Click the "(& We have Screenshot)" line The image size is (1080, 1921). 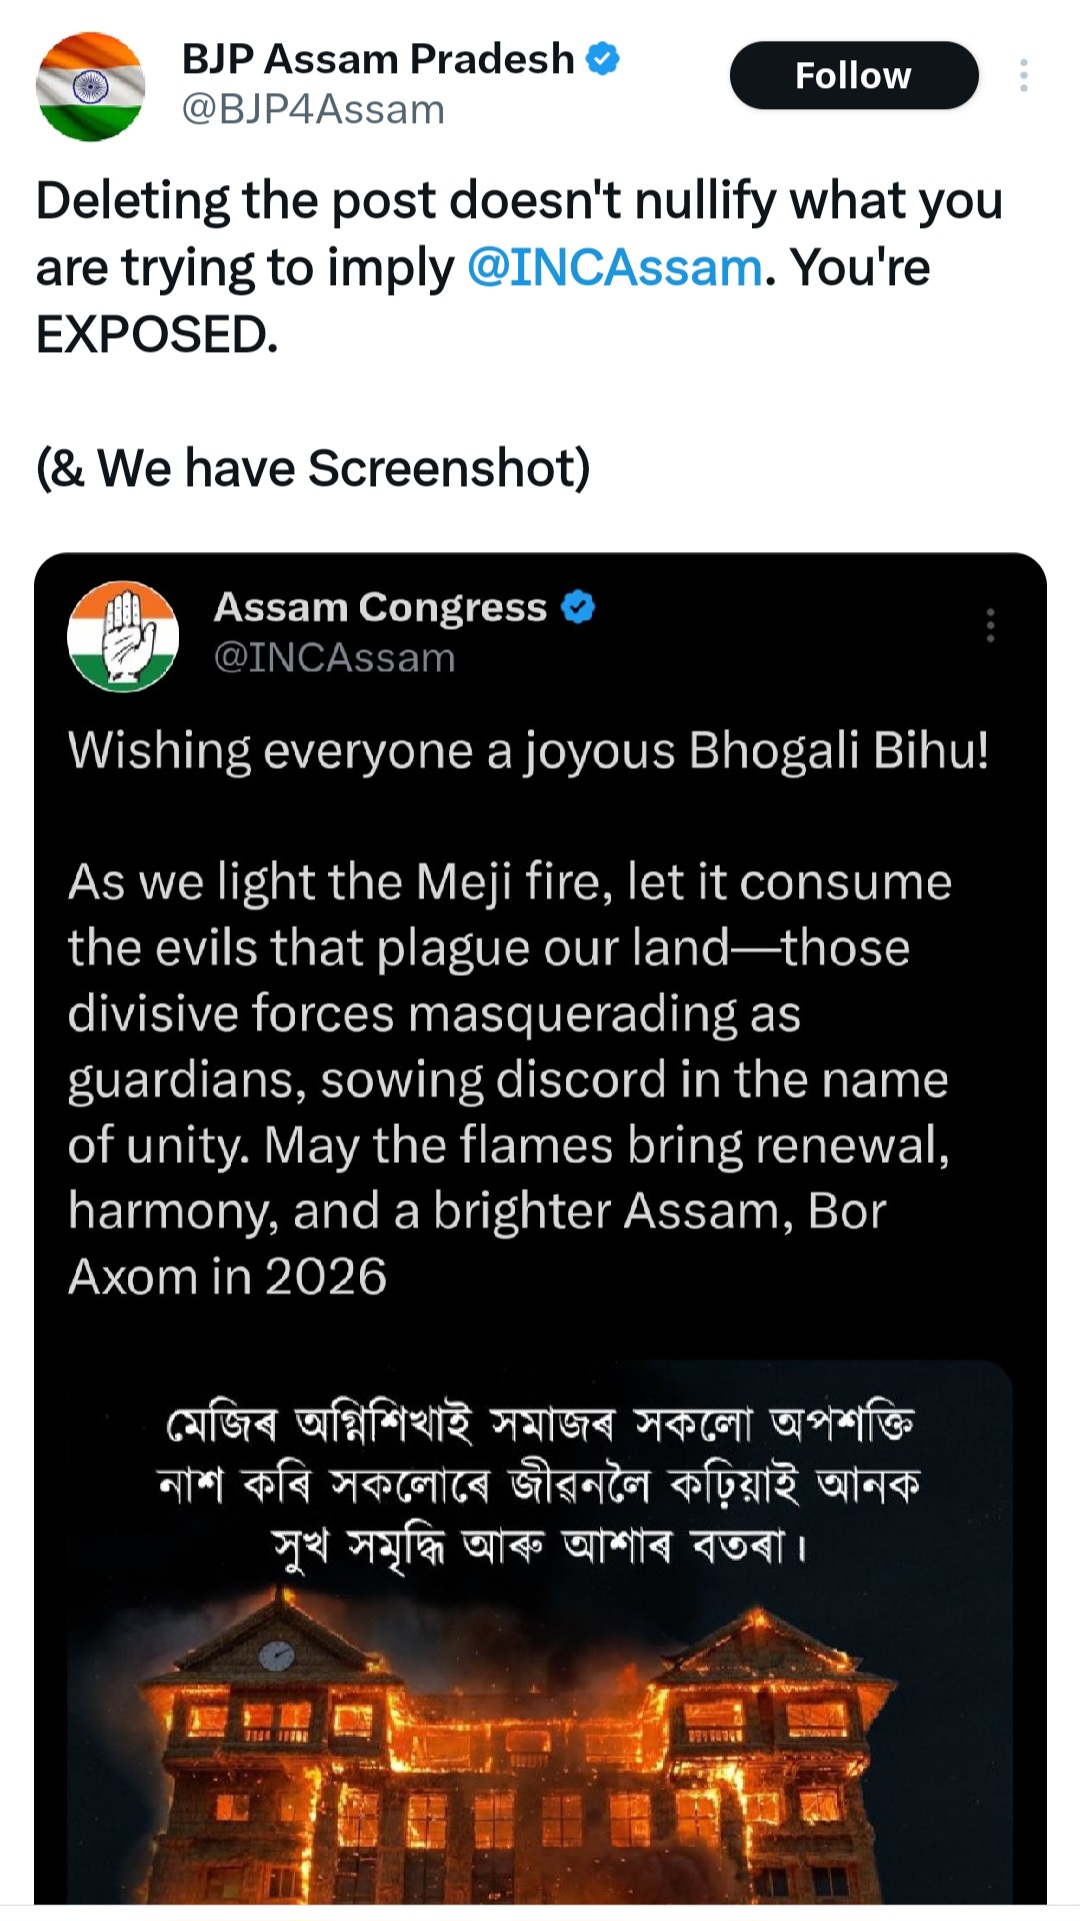pyautogui.click(x=313, y=468)
